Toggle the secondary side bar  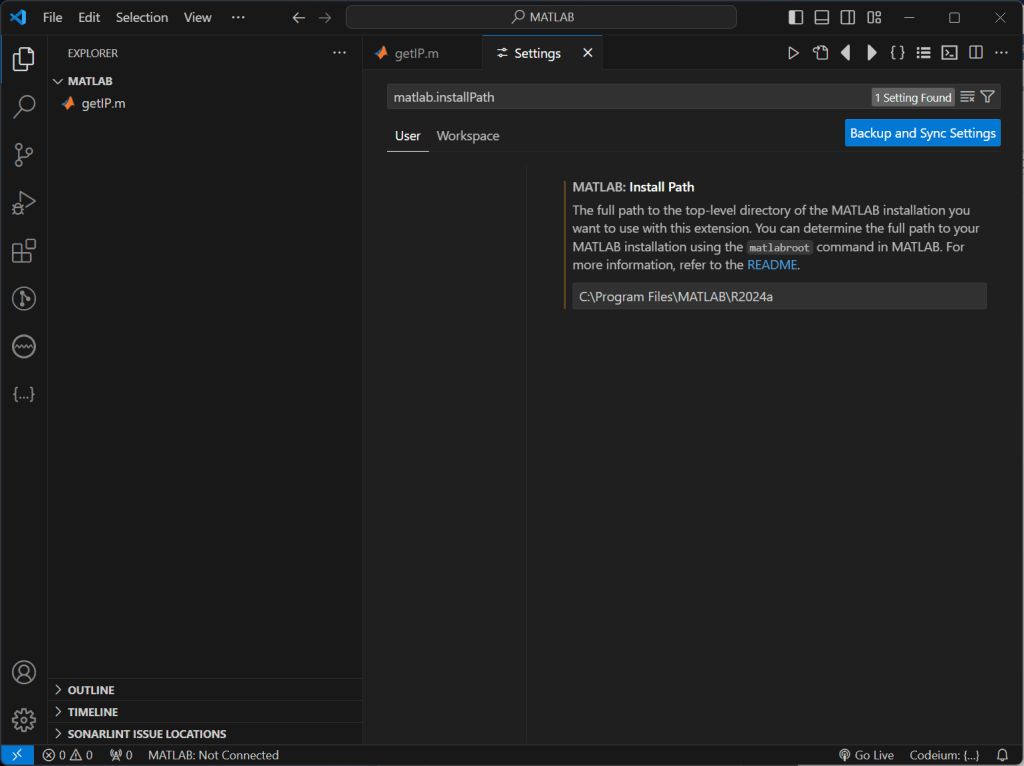click(848, 18)
